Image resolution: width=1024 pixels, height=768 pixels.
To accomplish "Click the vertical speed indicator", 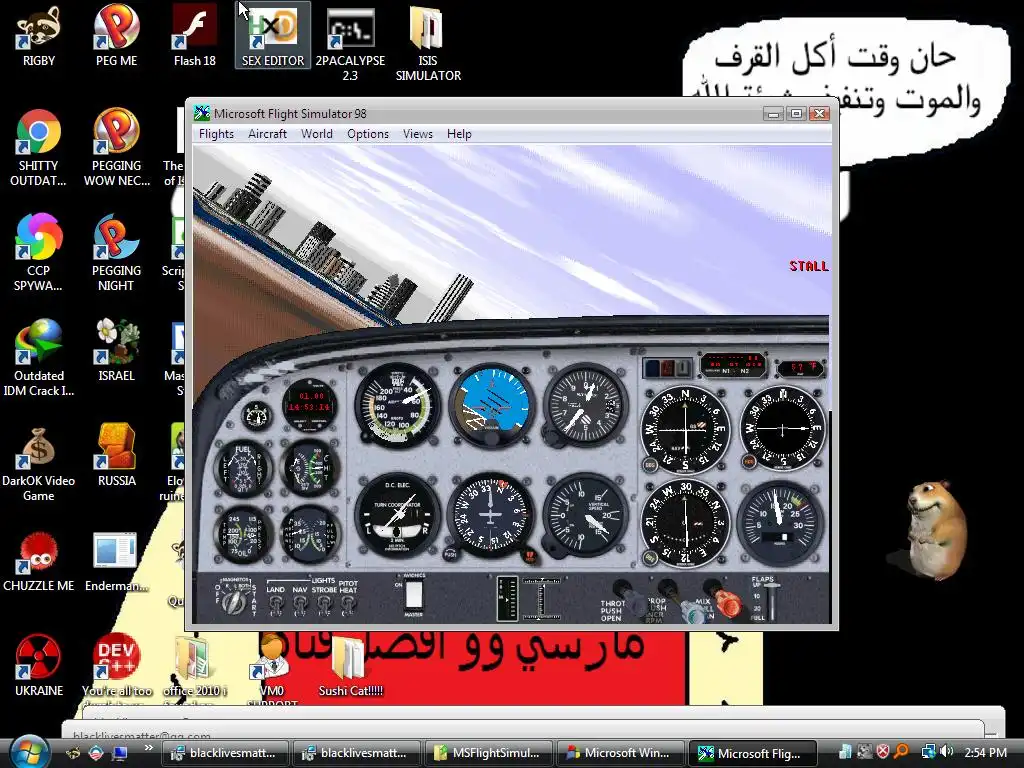I will coord(585,515).
